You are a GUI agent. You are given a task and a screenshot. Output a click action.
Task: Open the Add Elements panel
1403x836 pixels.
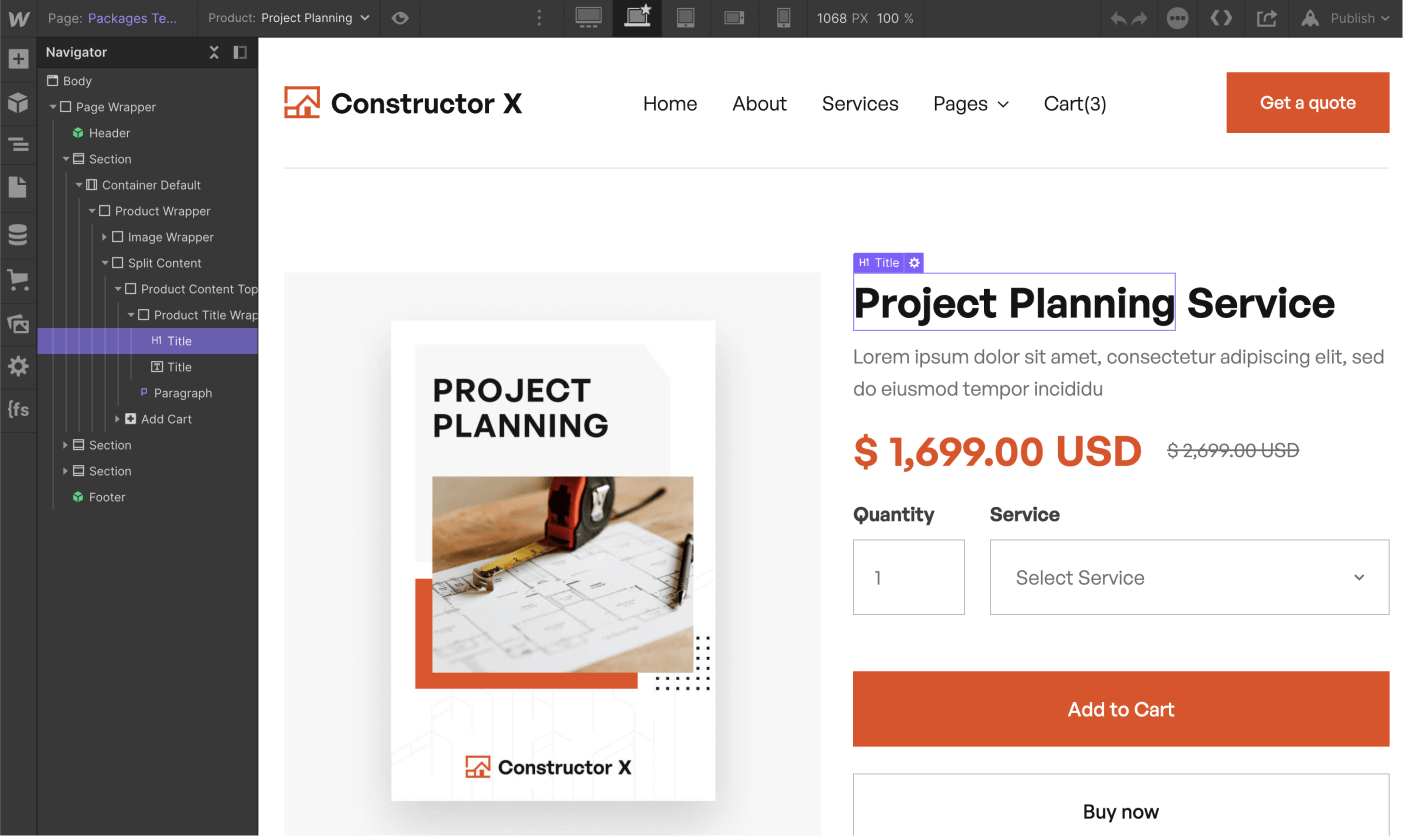(x=19, y=60)
